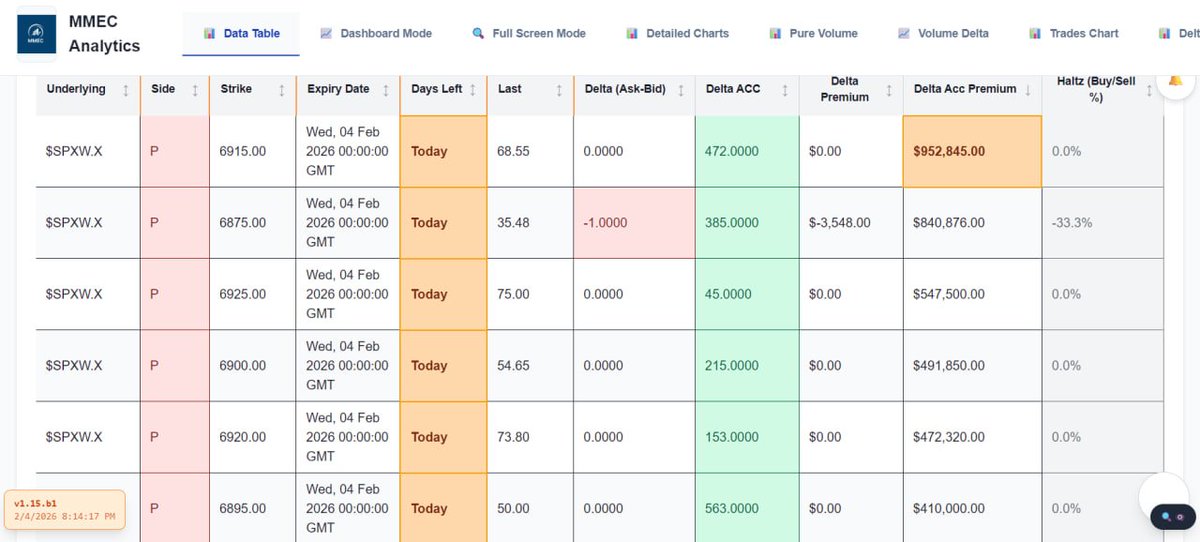Click strike value 6900.00
Image resolution: width=1200 pixels, height=542 pixels.
[x=243, y=366]
